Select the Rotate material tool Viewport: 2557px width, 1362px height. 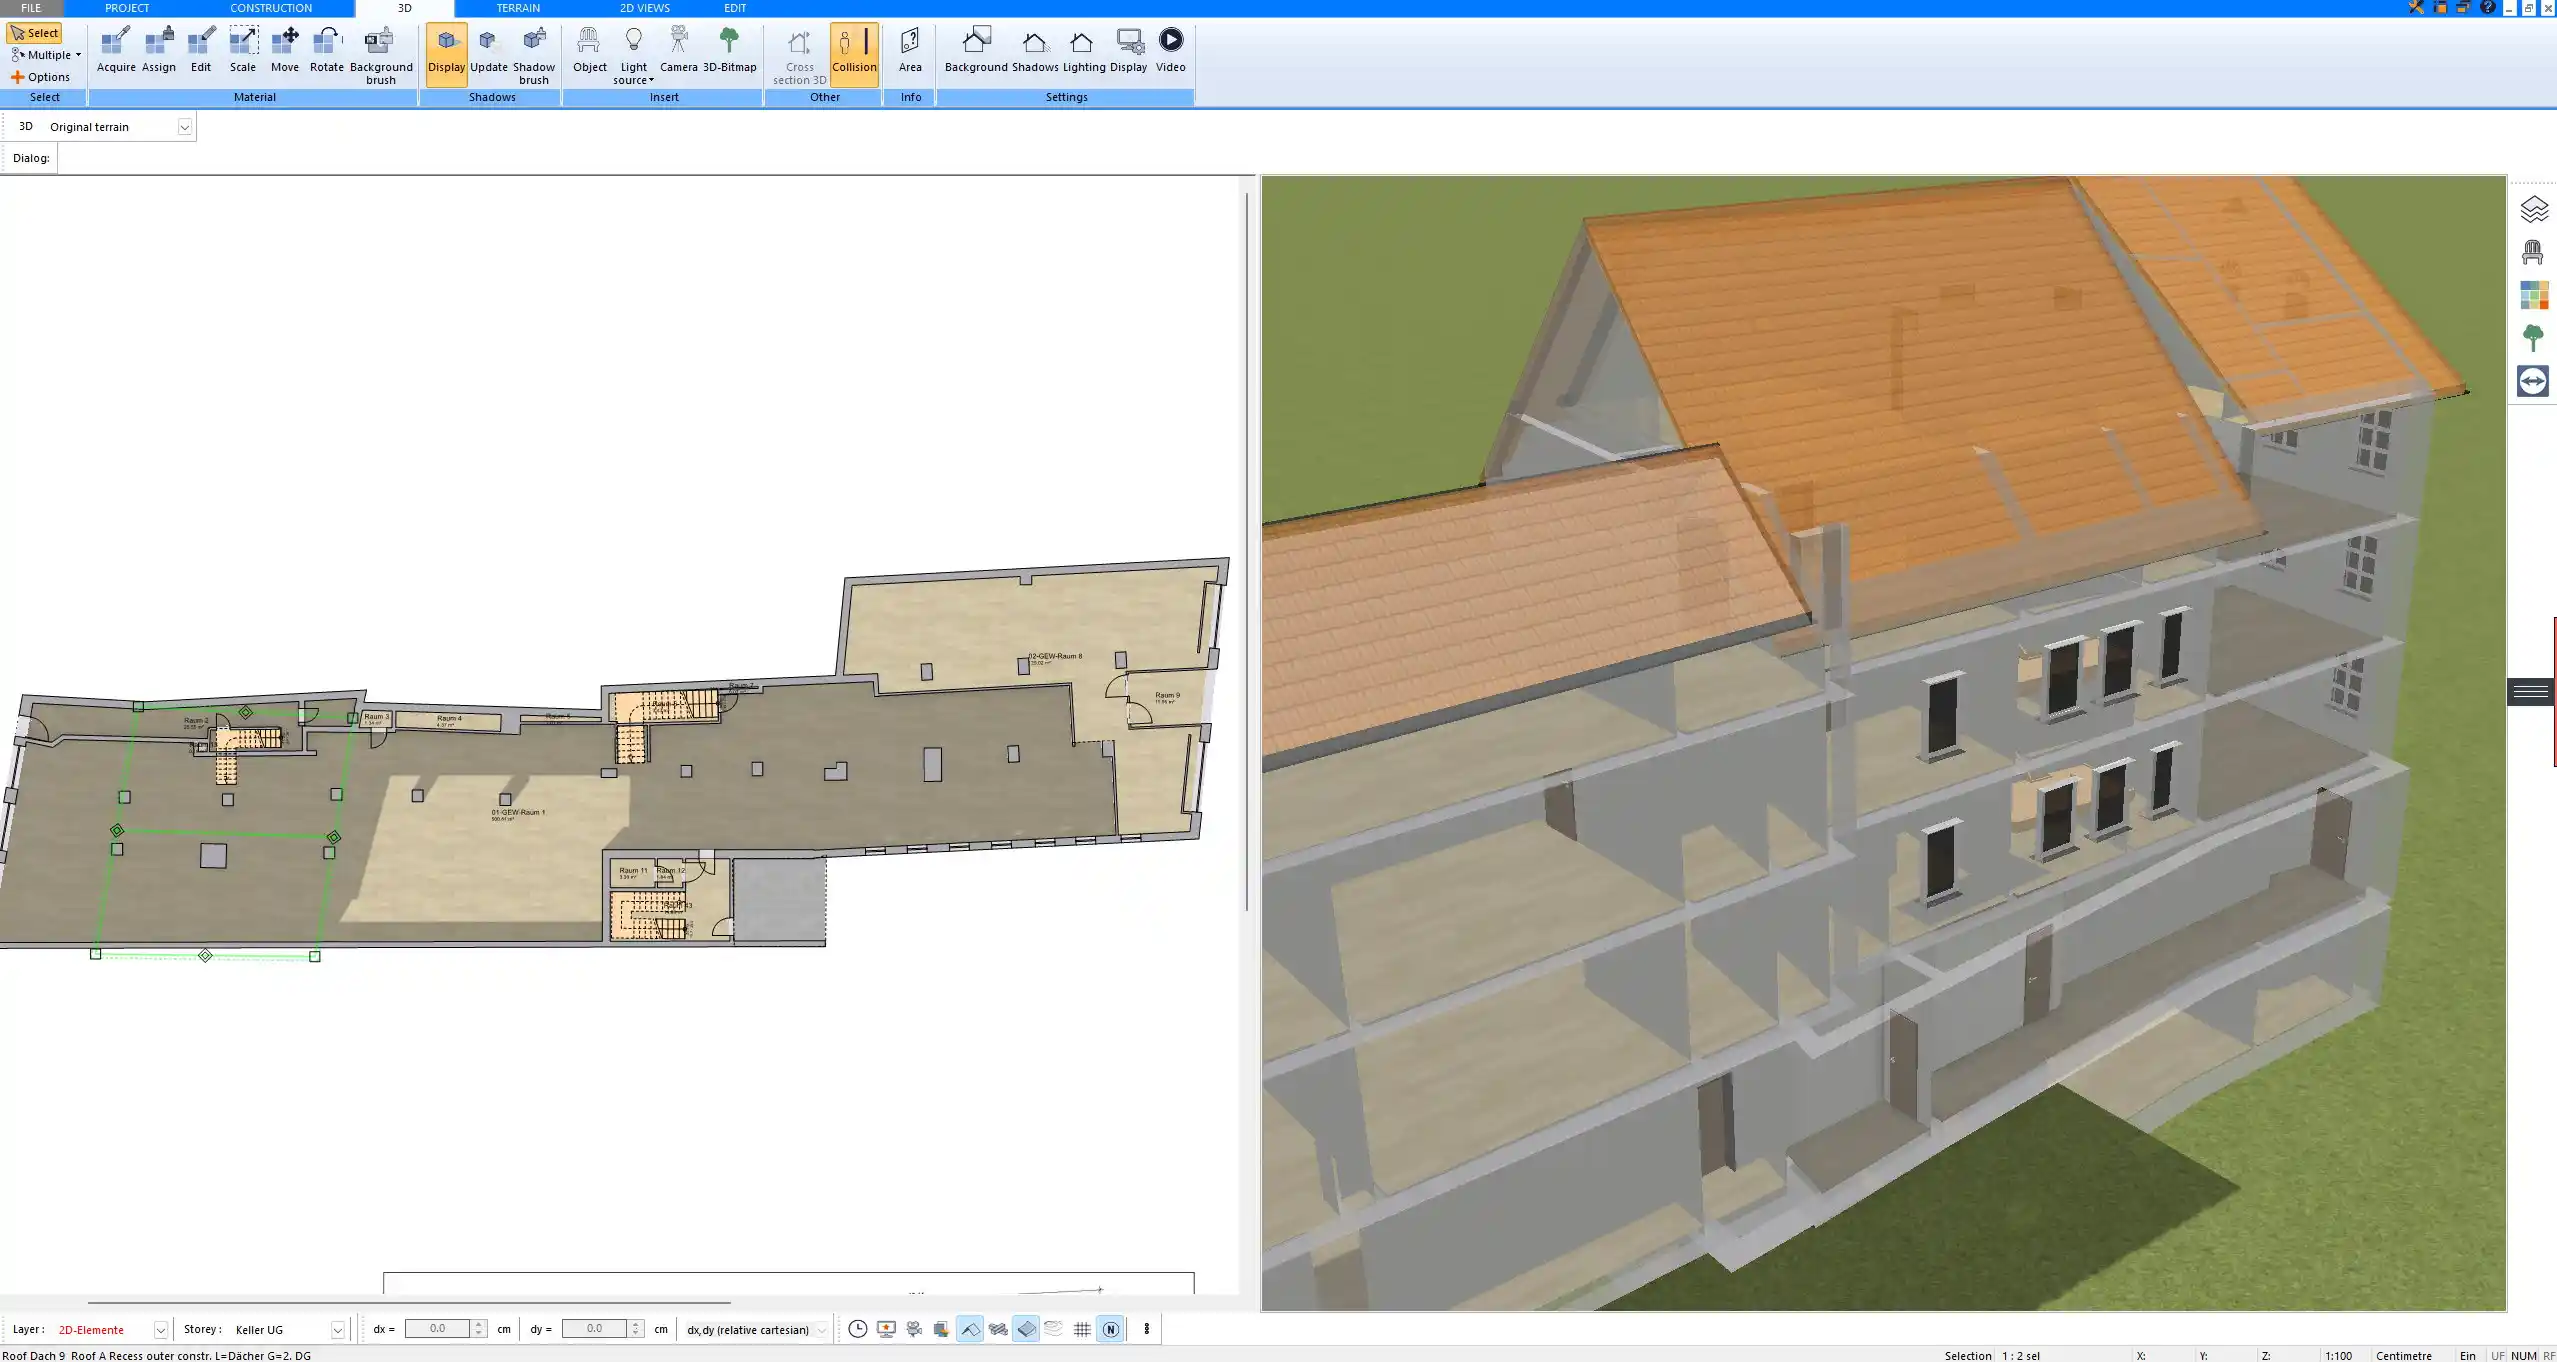tap(327, 50)
